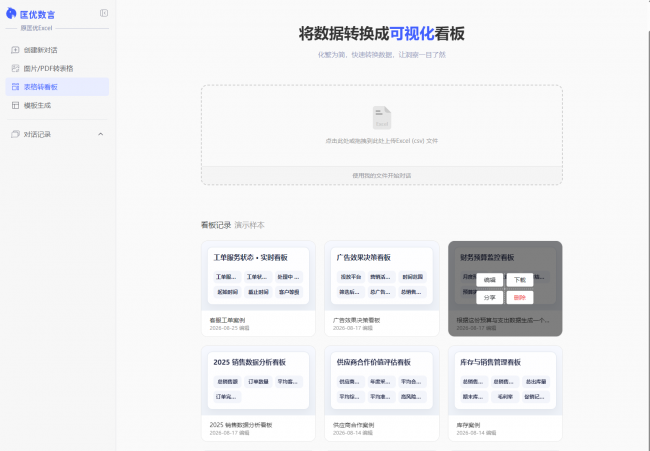Click the 下载 button on the hovered card
Screen dimensions: 650x451
520,280
